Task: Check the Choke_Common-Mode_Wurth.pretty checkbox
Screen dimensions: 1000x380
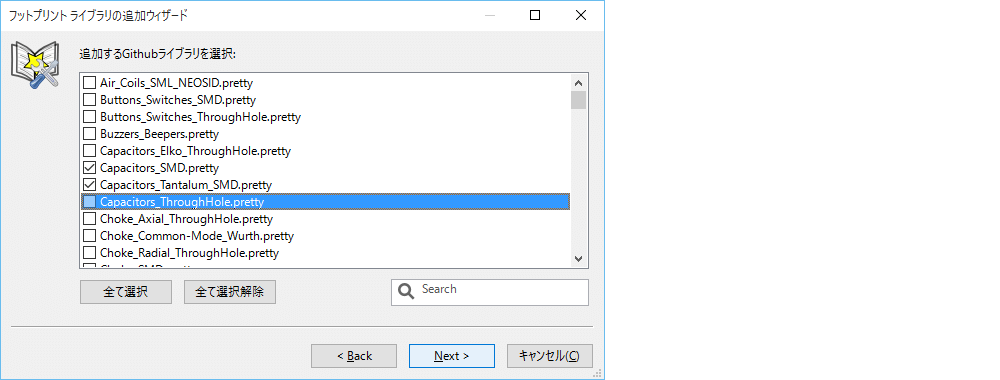Action: [89, 236]
